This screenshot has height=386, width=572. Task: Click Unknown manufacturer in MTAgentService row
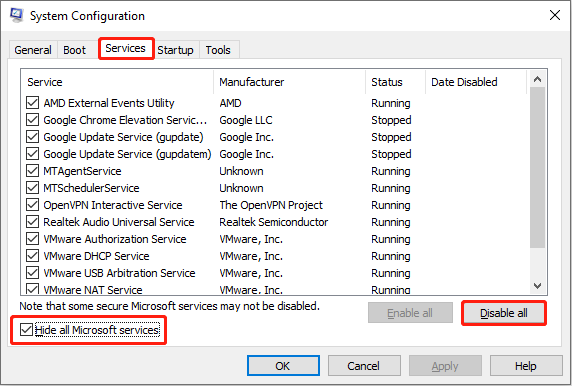pos(241,171)
